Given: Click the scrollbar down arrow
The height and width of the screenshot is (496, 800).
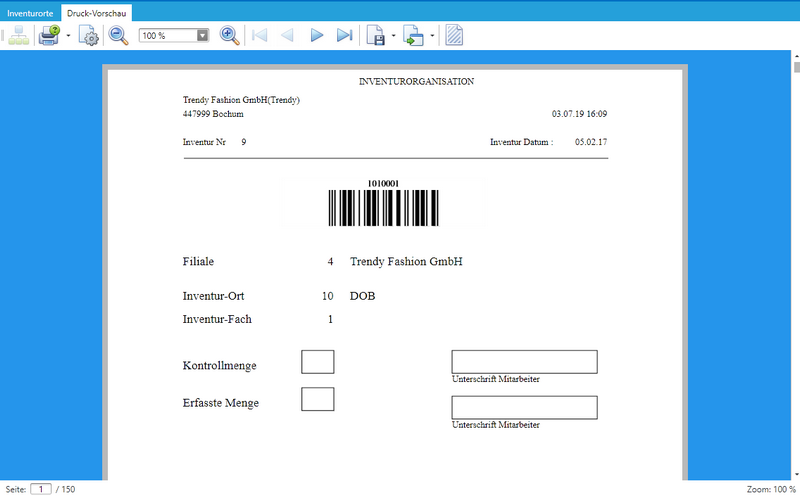Looking at the screenshot, I should click(x=796, y=475).
